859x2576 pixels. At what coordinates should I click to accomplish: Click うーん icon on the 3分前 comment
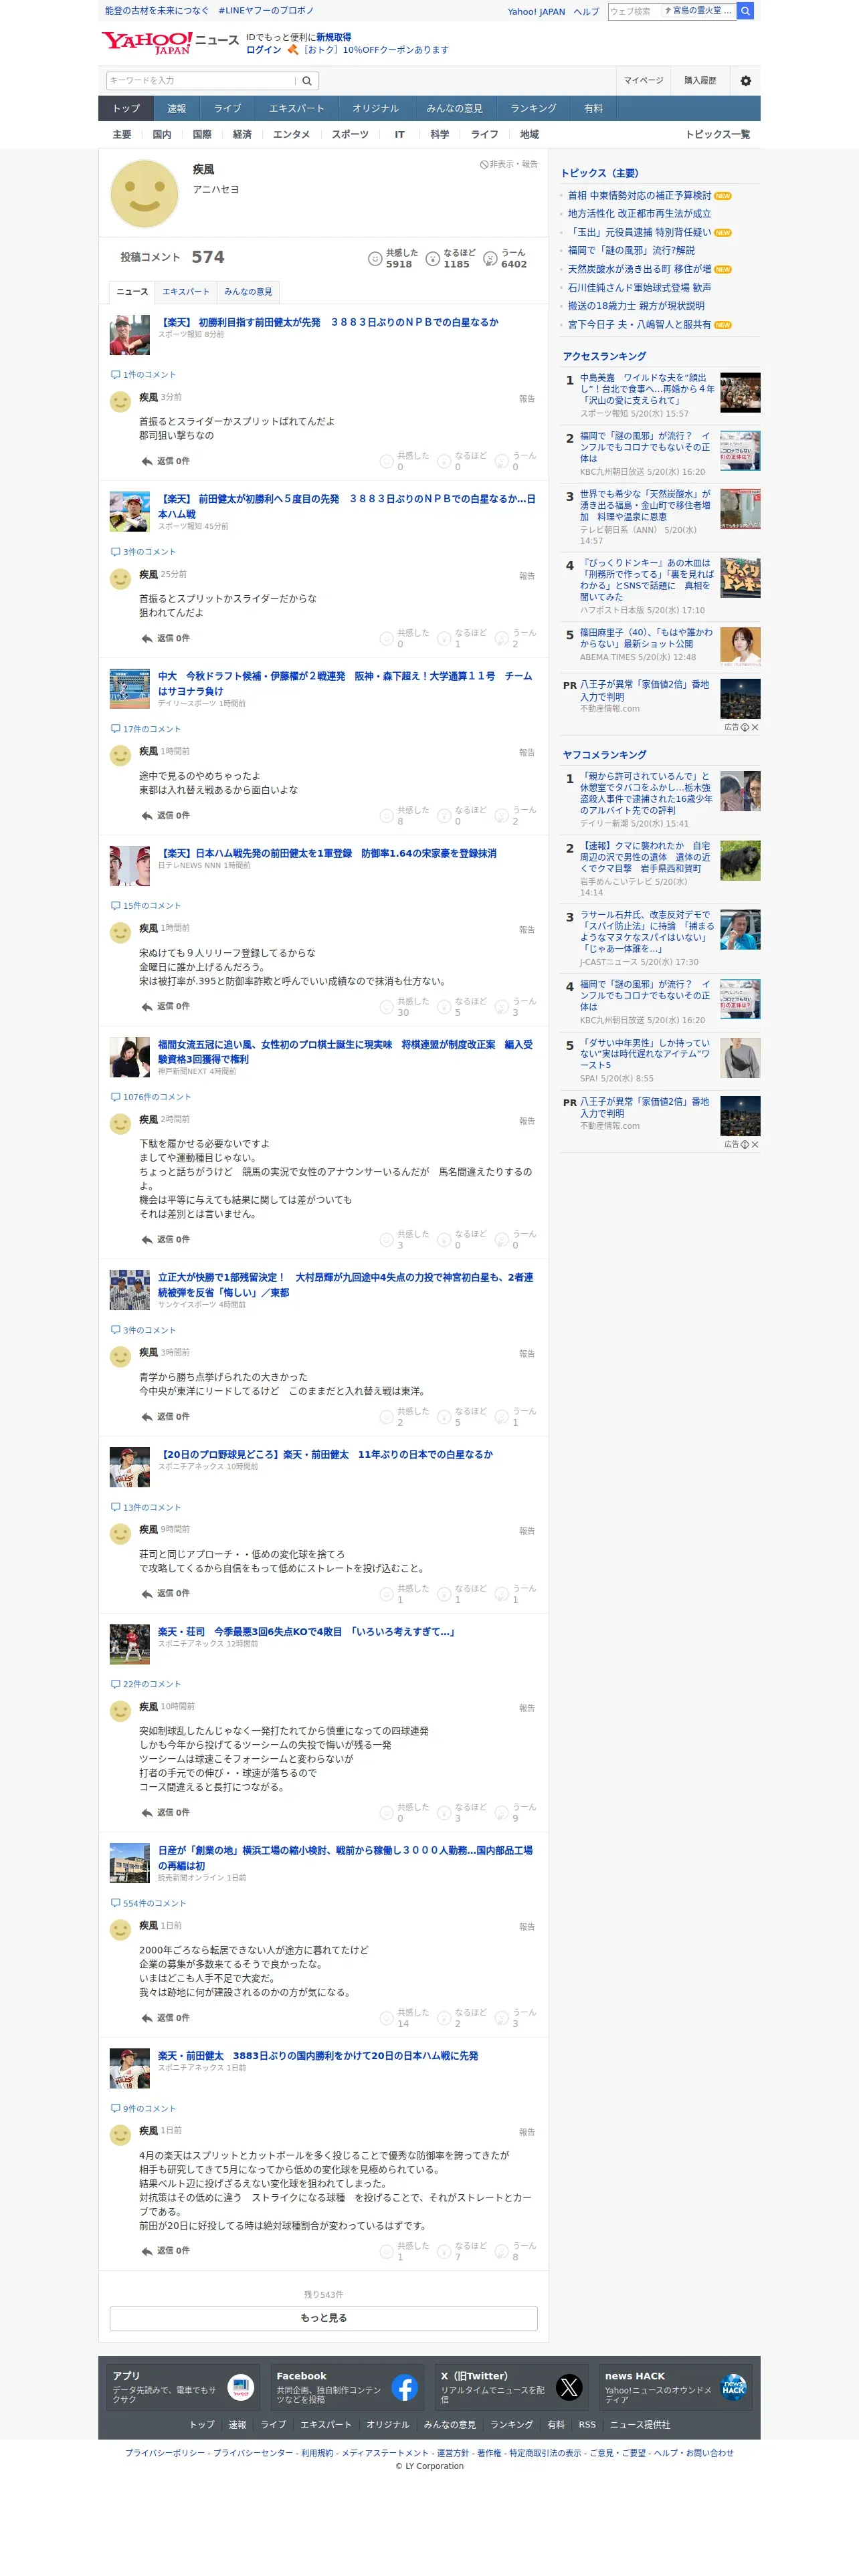tap(502, 461)
